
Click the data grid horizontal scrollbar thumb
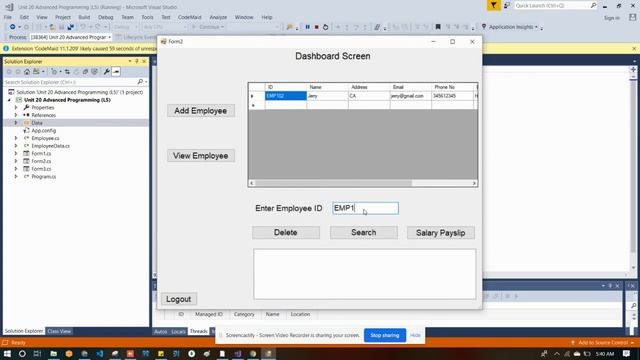coord(333,183)
